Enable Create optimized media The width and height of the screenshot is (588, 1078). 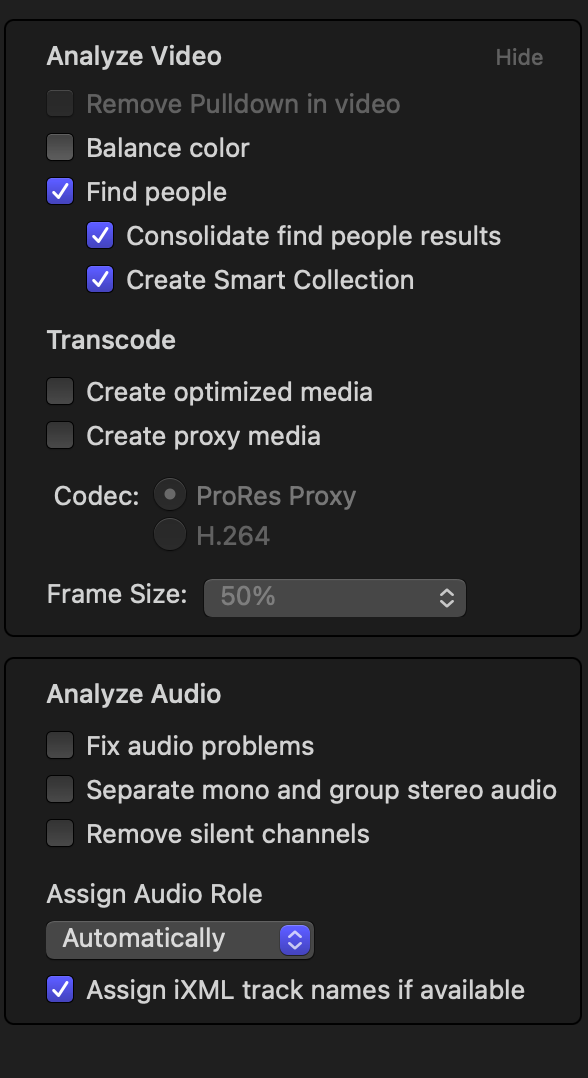point(60,392)
